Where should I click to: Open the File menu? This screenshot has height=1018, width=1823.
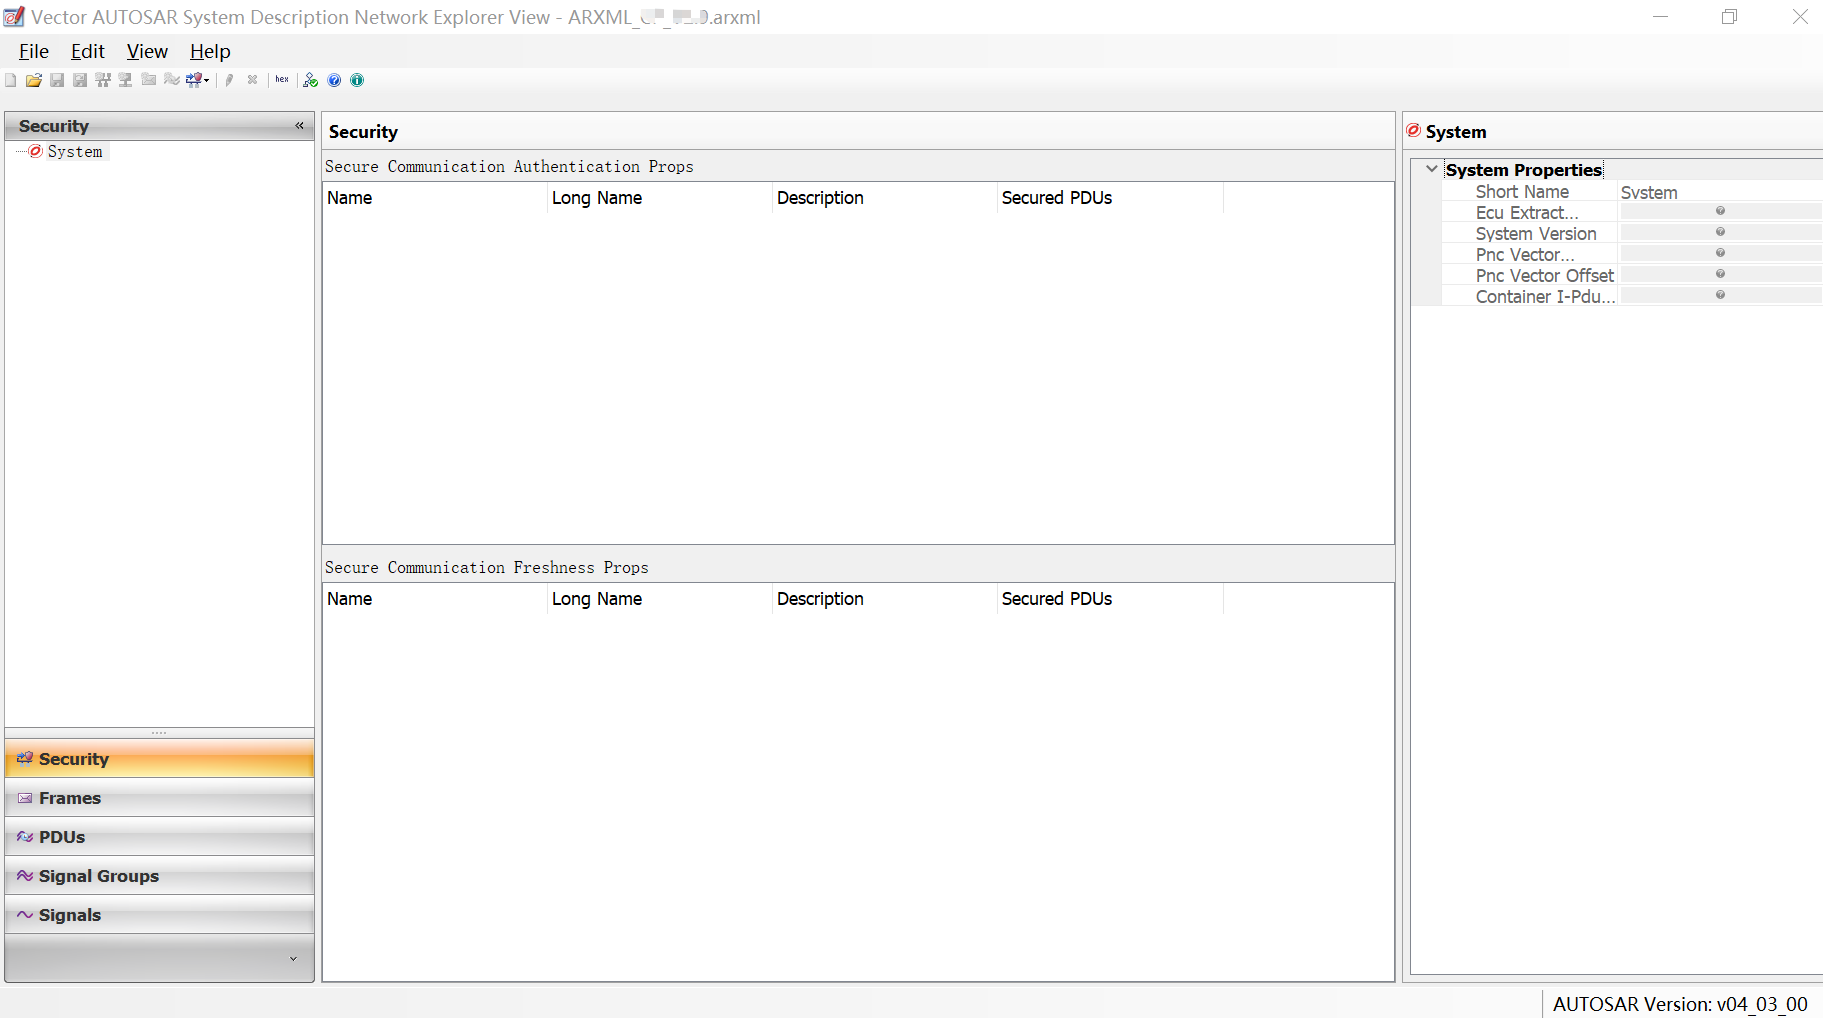[34, 51]
